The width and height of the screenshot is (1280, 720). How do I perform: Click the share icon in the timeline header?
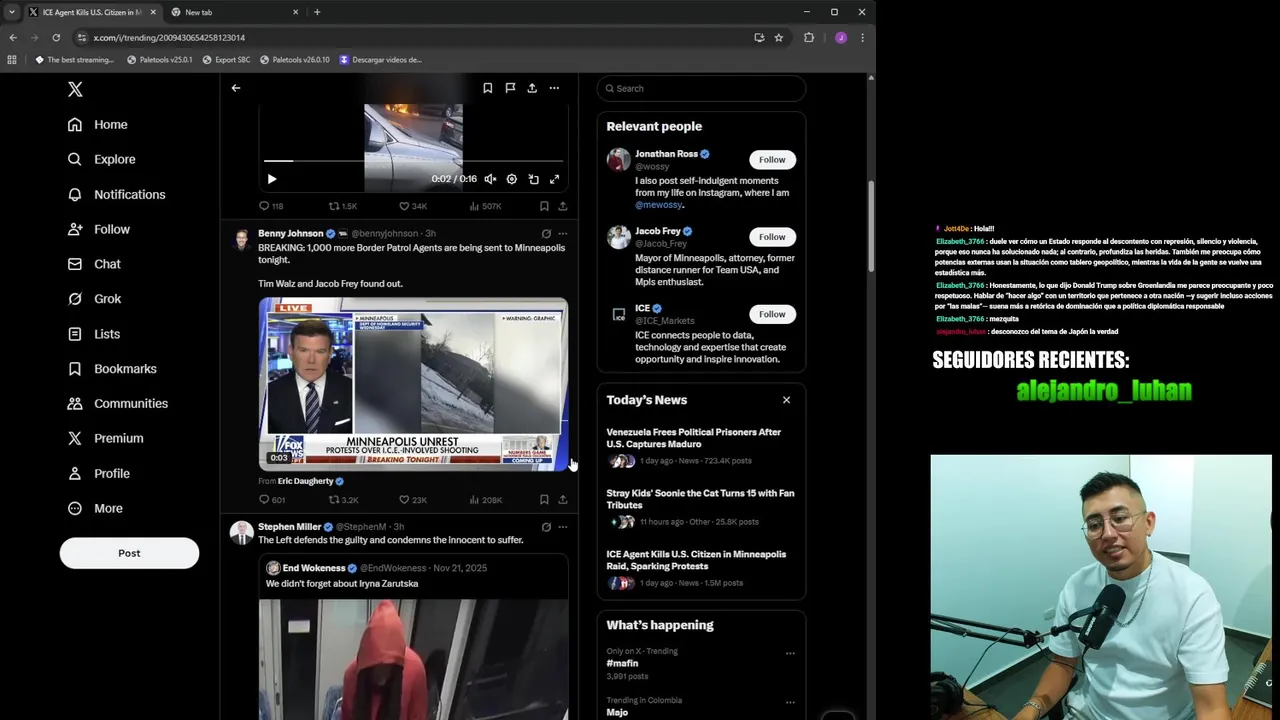point(532,88)
